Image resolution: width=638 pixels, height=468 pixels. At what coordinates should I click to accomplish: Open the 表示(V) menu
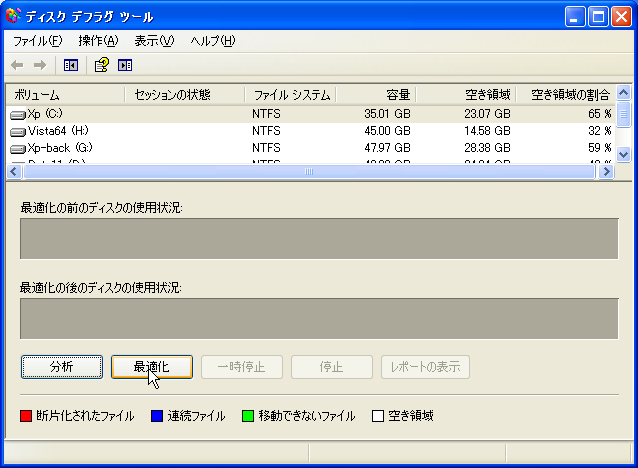point(154,41)
